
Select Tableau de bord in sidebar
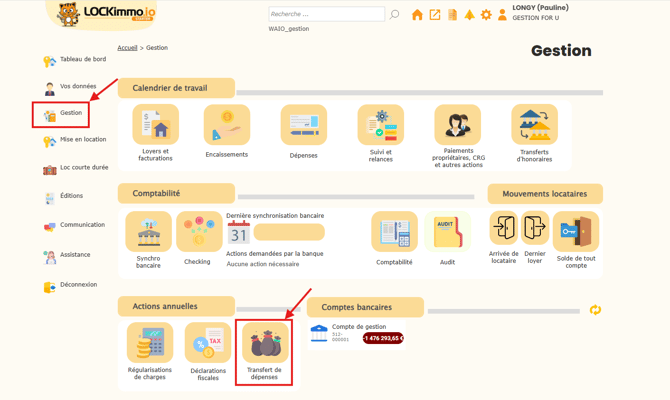82,60
